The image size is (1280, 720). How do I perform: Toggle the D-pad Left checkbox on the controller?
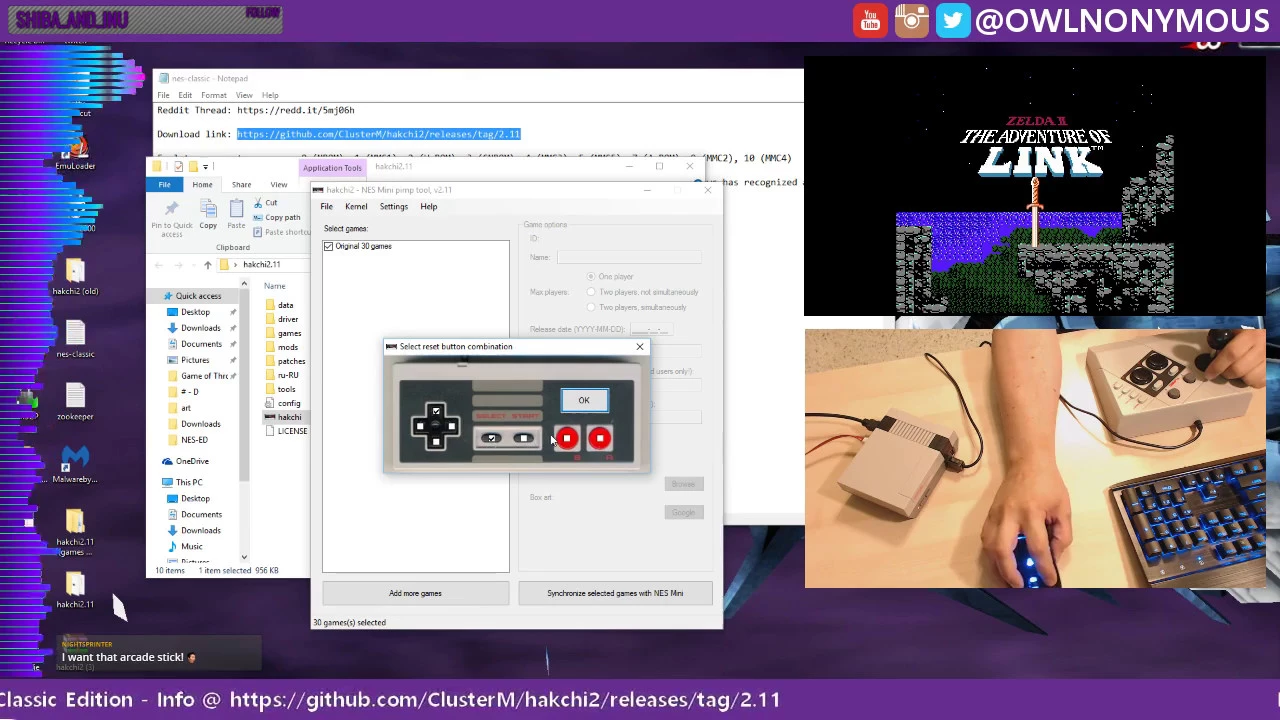[420, 427]
